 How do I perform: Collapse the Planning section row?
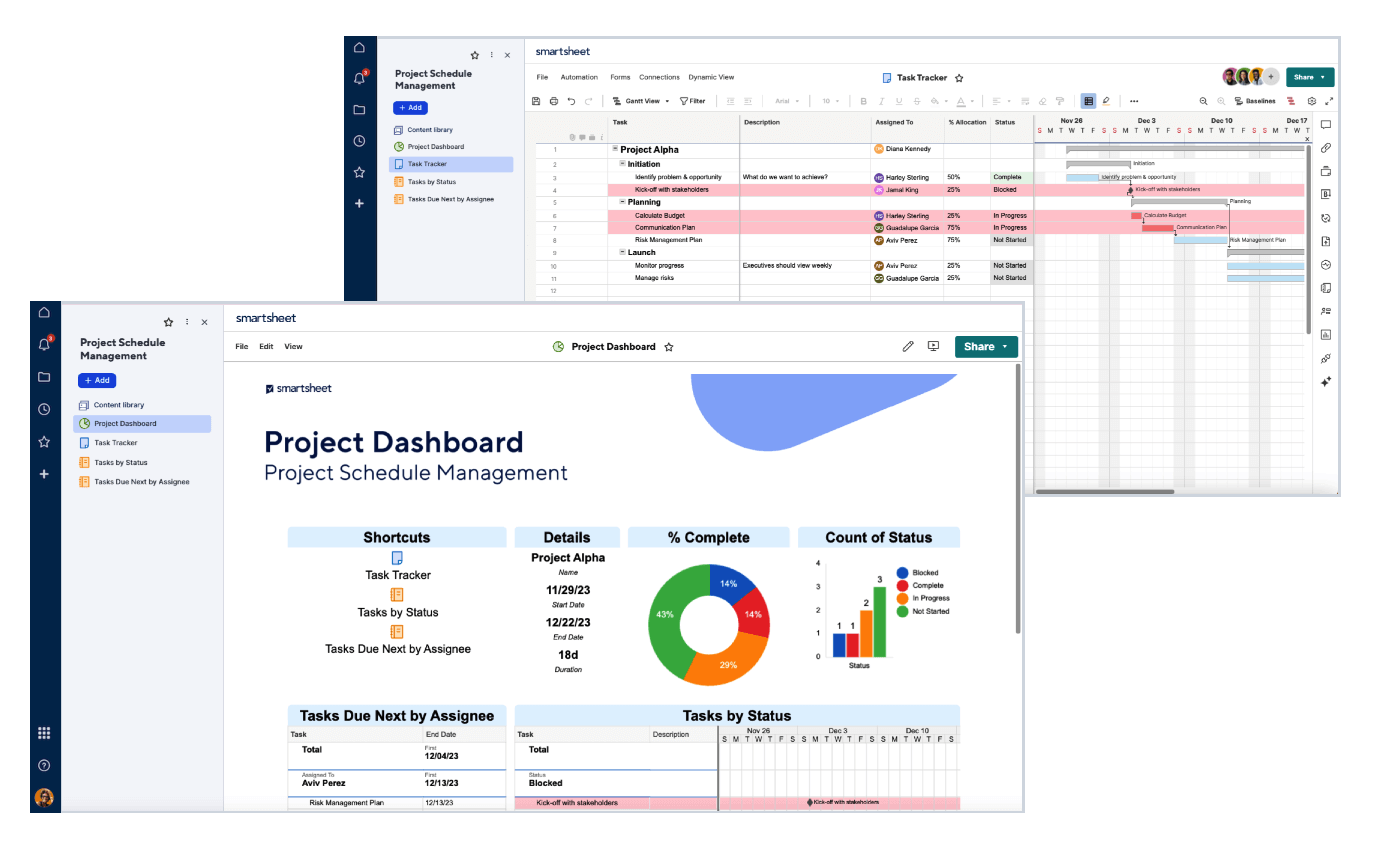[x=622, y=202]
